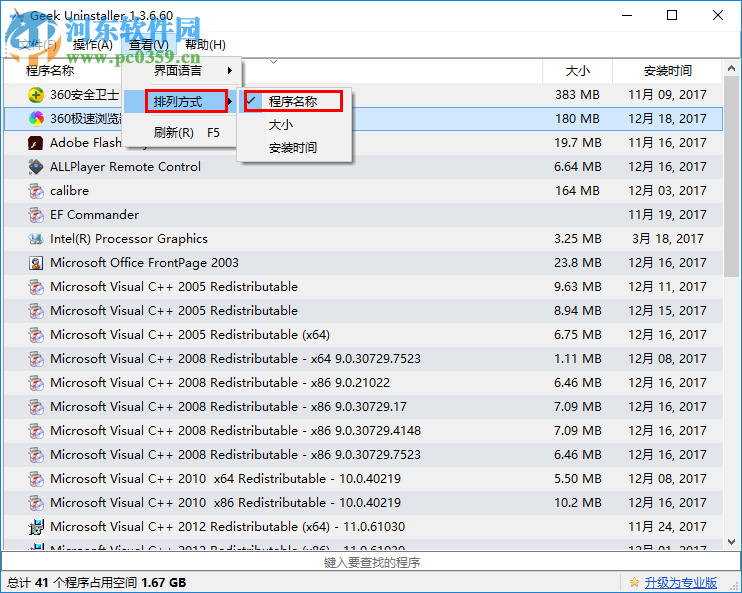
Task: Click the sort direction chevron above list
Action: coord(273,62)
